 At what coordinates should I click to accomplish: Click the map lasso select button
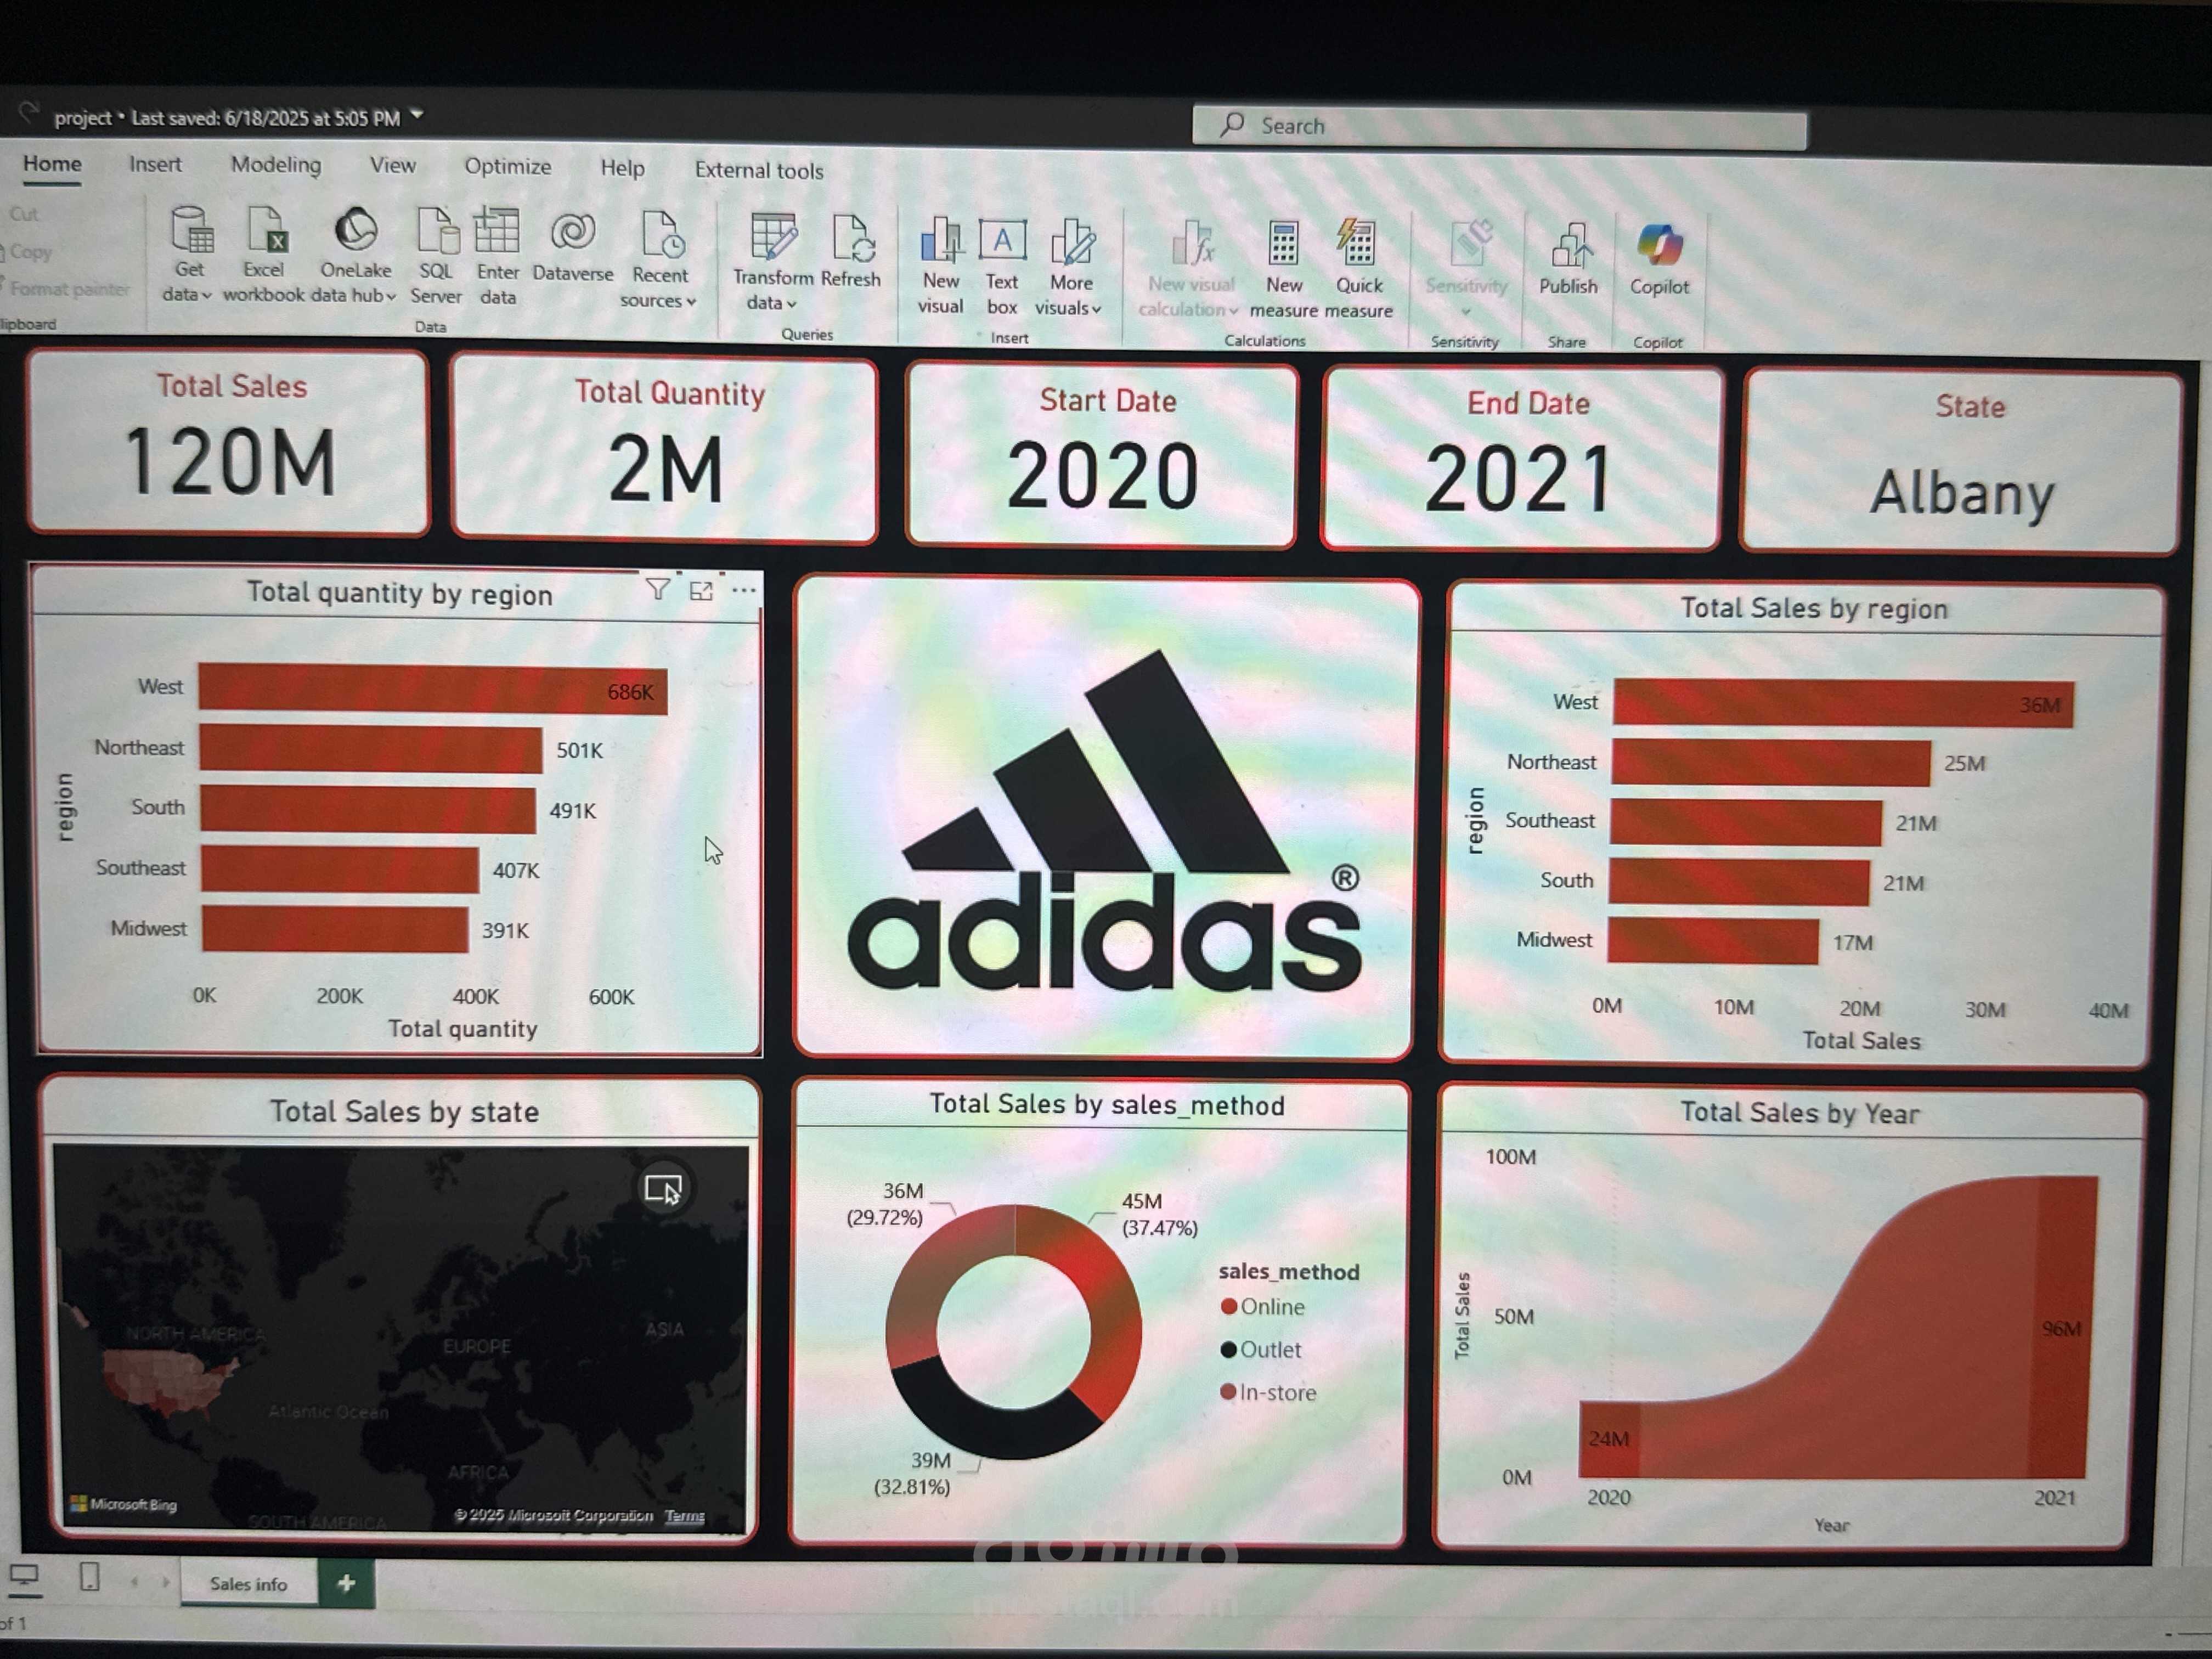[x=663, y=1188]
